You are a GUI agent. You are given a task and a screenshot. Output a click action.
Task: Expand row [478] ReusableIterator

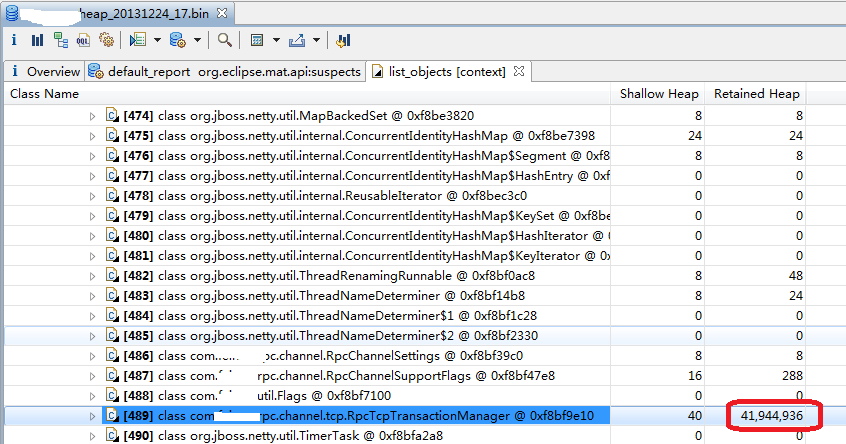92,196
